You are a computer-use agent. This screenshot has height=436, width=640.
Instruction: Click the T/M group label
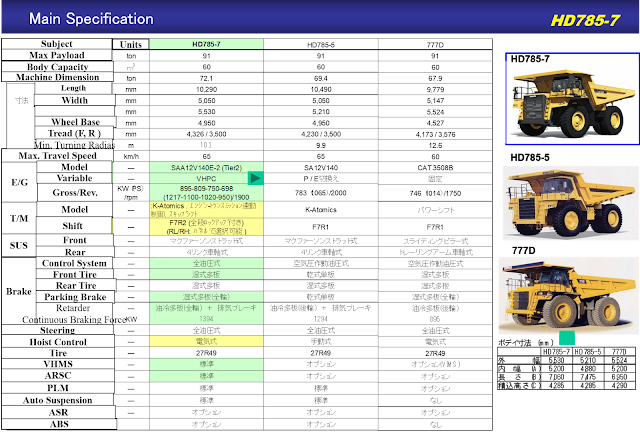(19, 218)
